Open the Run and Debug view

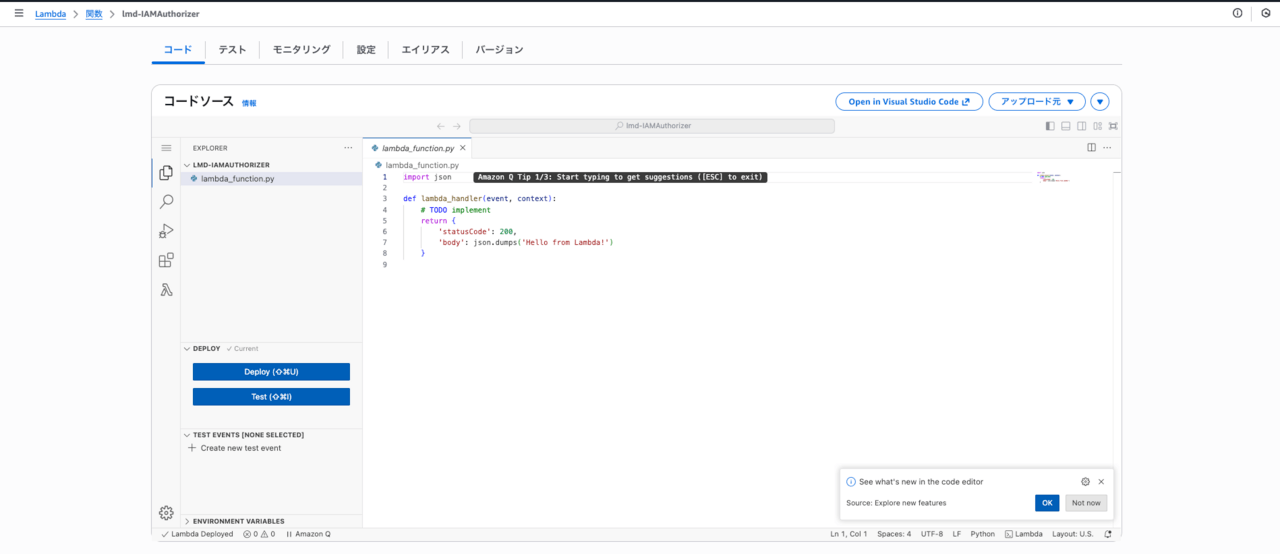(166, 231)
